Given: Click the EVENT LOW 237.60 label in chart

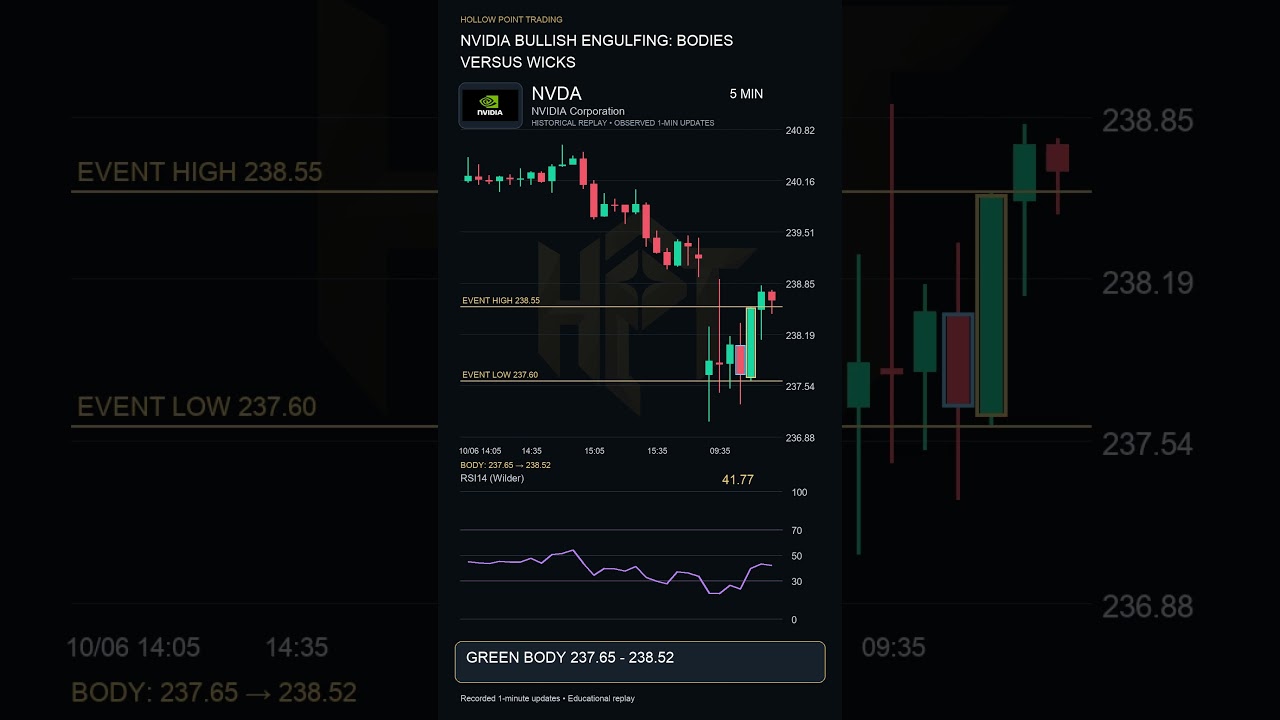Looking at the screenshot, I should [499, 375].
